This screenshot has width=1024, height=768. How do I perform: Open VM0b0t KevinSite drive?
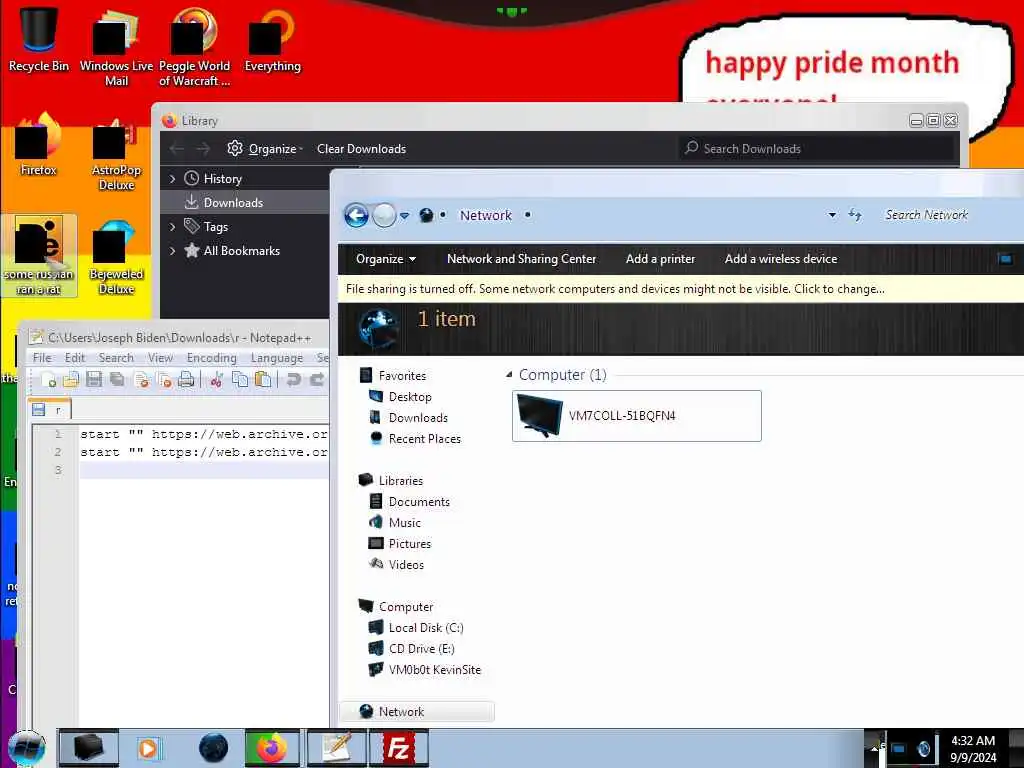coord(424,669)
